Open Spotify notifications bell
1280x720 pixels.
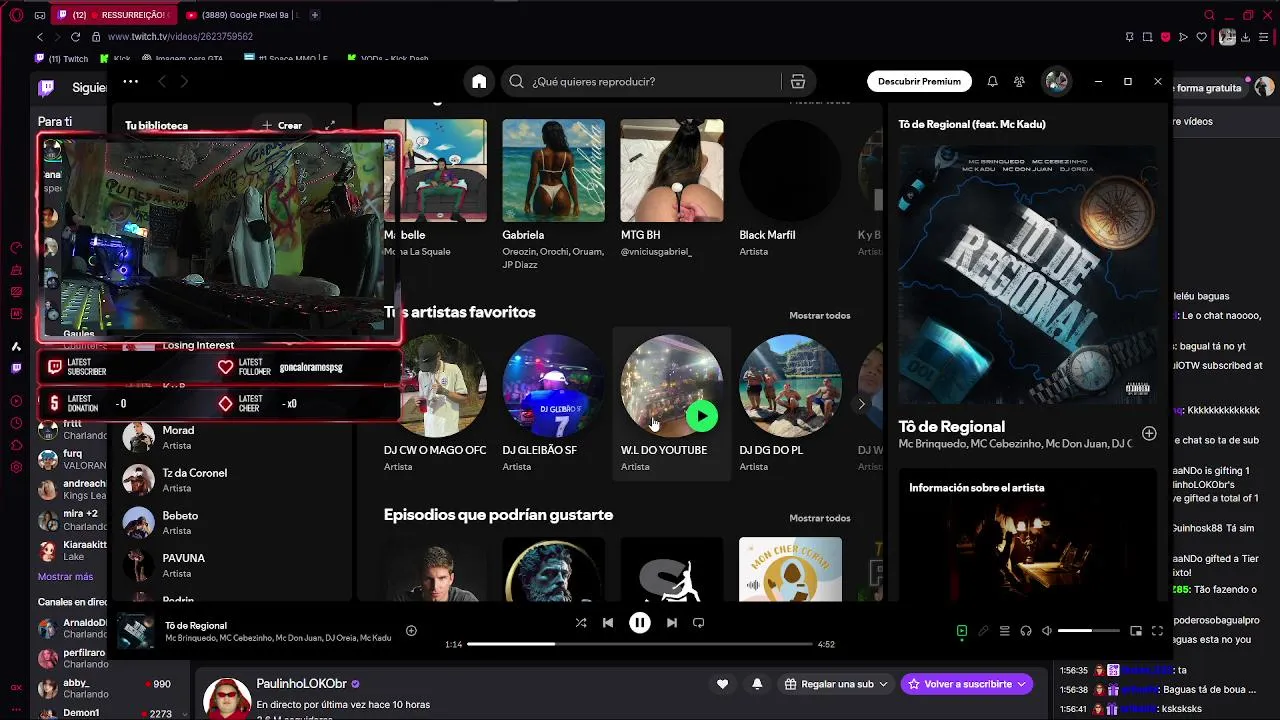tap(992, 82)
